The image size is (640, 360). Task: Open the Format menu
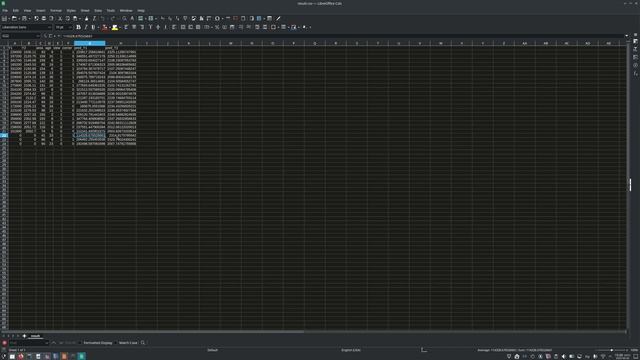point(56,11)
